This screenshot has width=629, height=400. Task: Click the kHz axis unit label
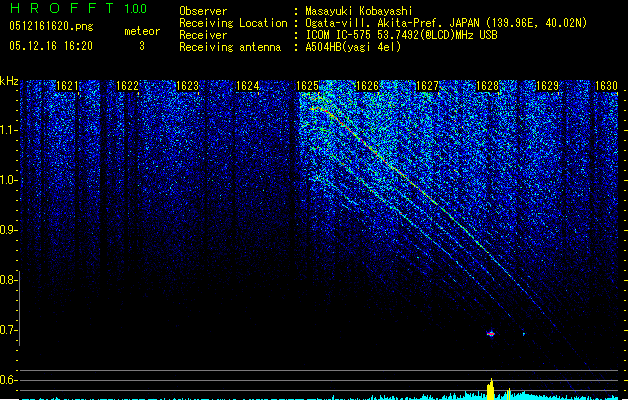tap(9, 81)
